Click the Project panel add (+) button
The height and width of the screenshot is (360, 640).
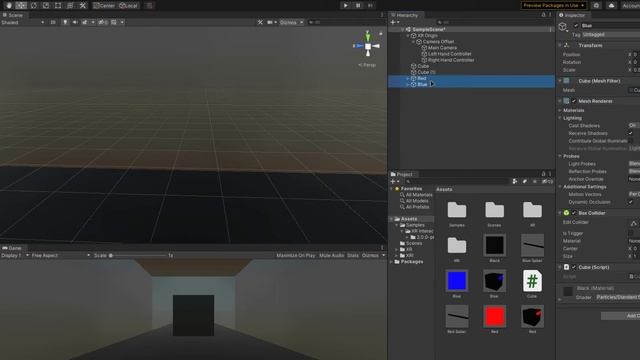click(x=395, y=181)
